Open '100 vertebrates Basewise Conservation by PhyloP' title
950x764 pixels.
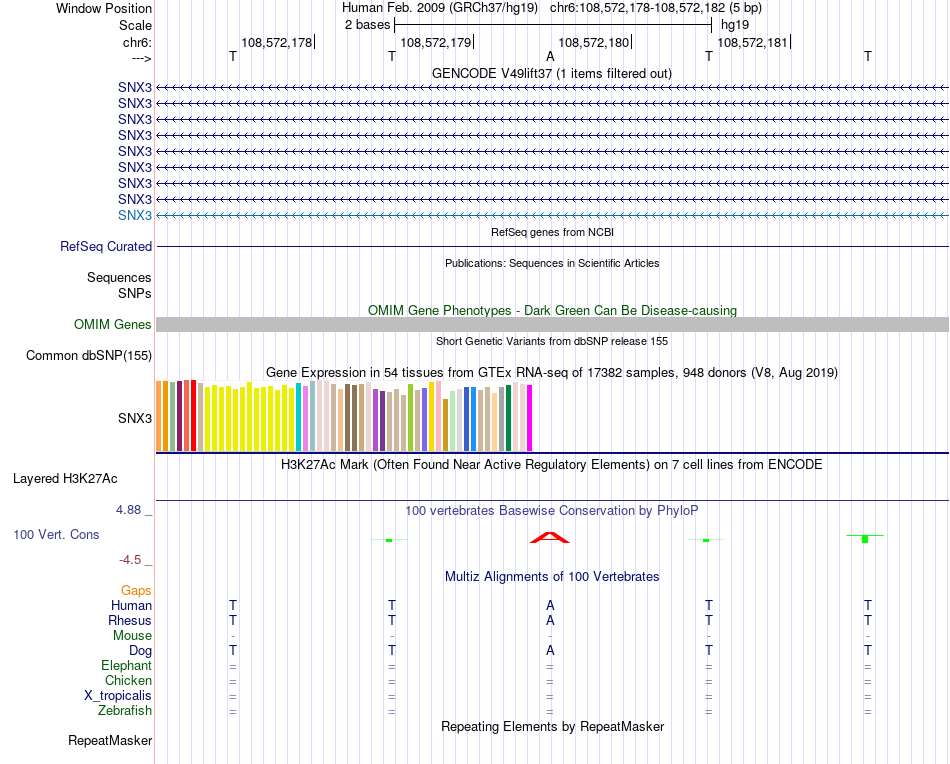point(552,511)
